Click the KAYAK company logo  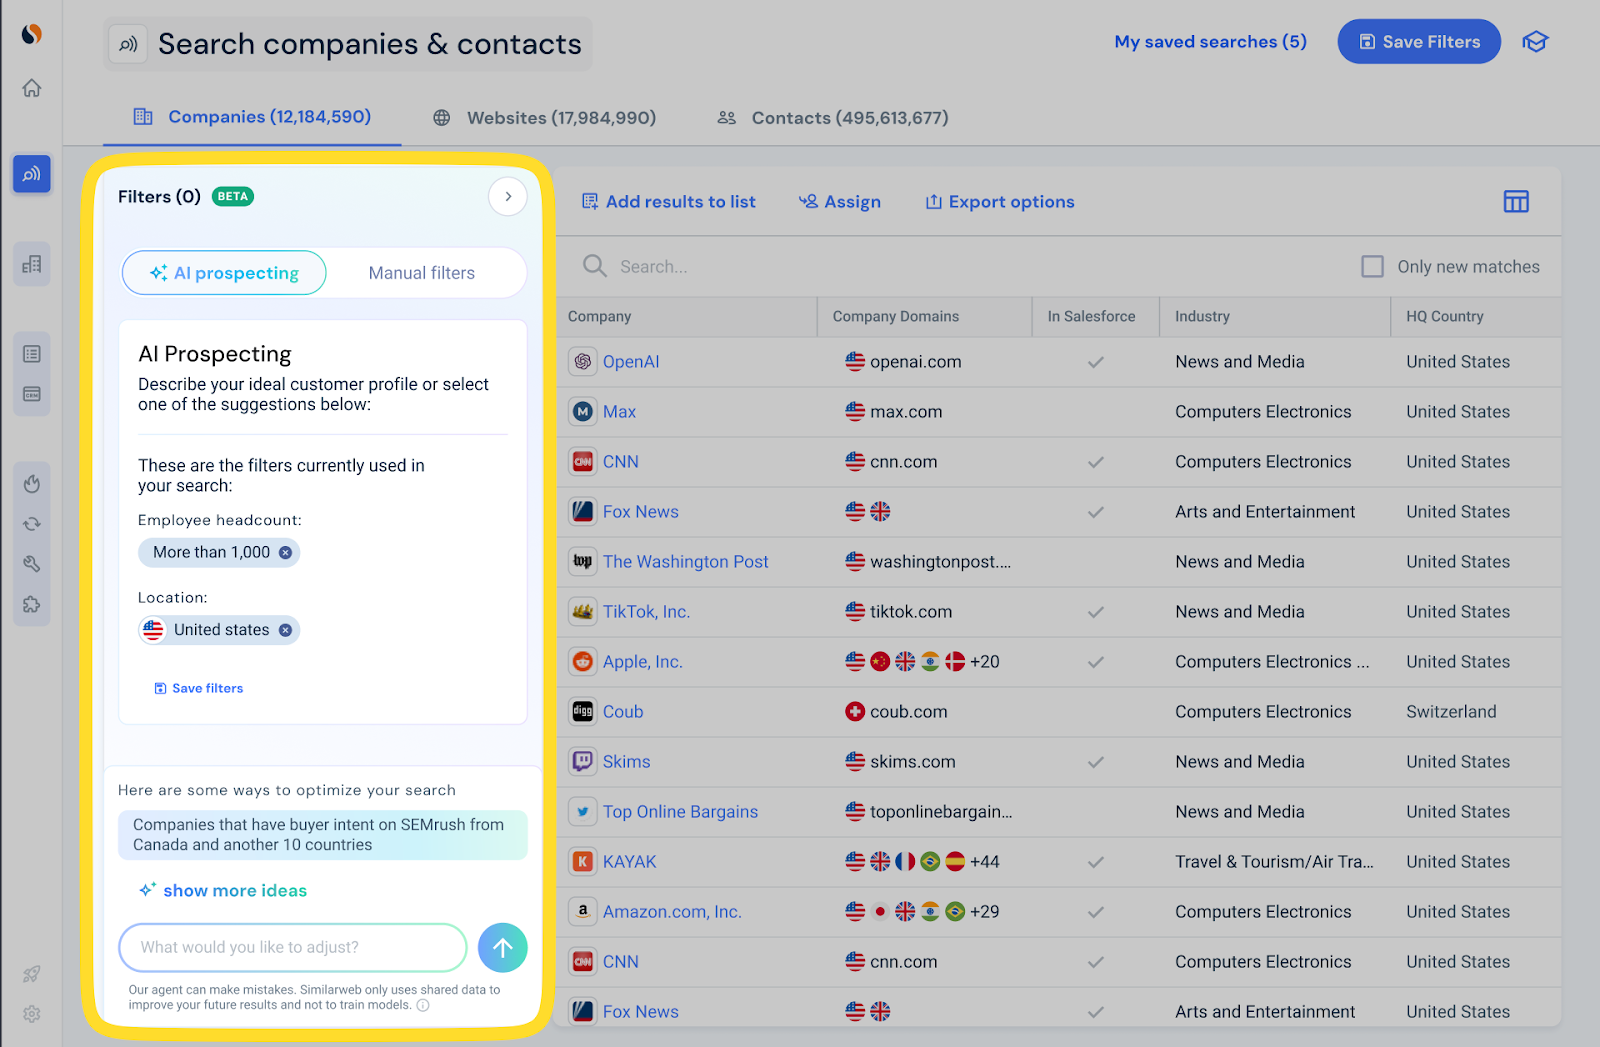(x=583, y=861)
